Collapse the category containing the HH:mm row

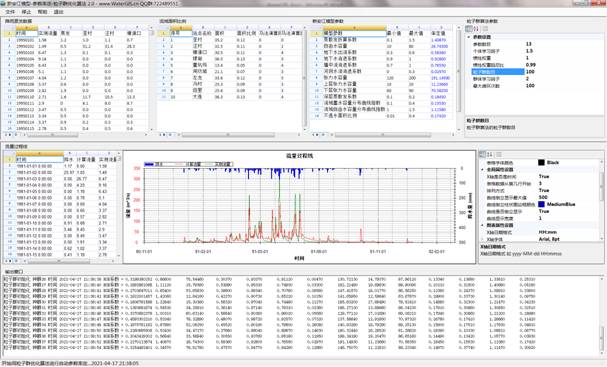point(482,225)
